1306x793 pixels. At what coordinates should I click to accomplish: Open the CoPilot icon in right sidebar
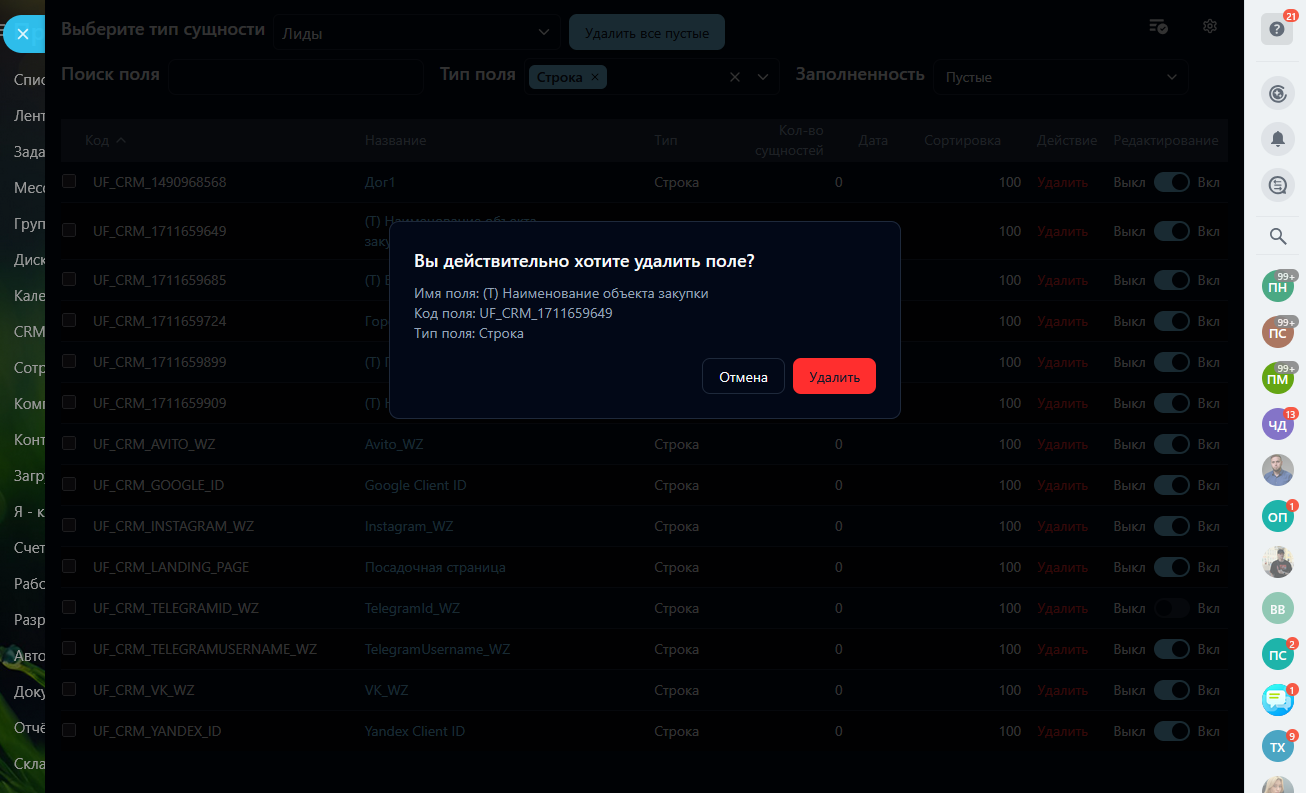1277,94
